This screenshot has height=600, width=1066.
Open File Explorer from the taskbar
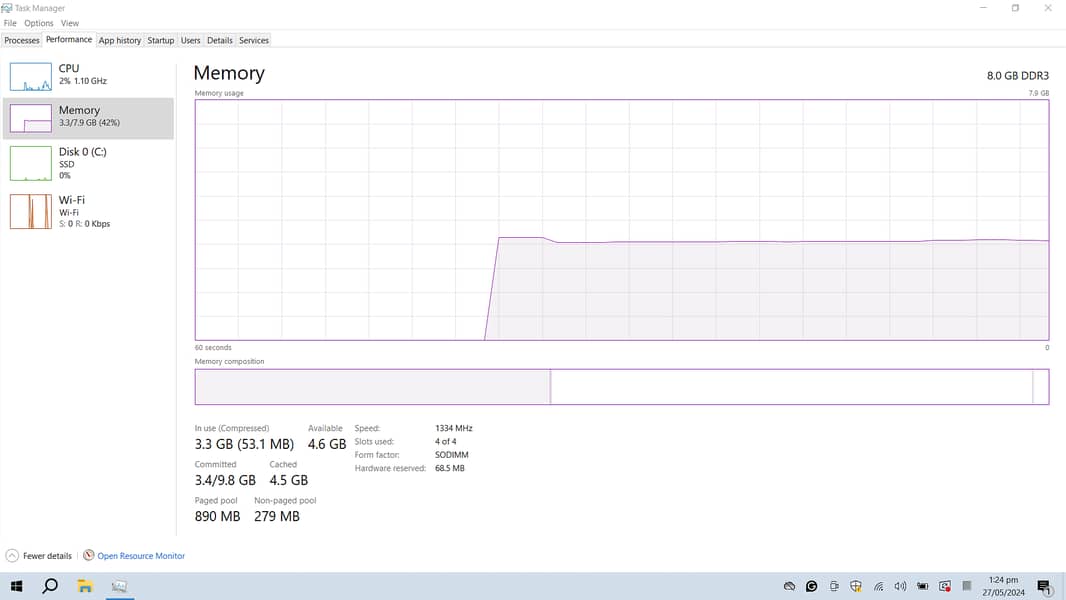tap(85, 587)
